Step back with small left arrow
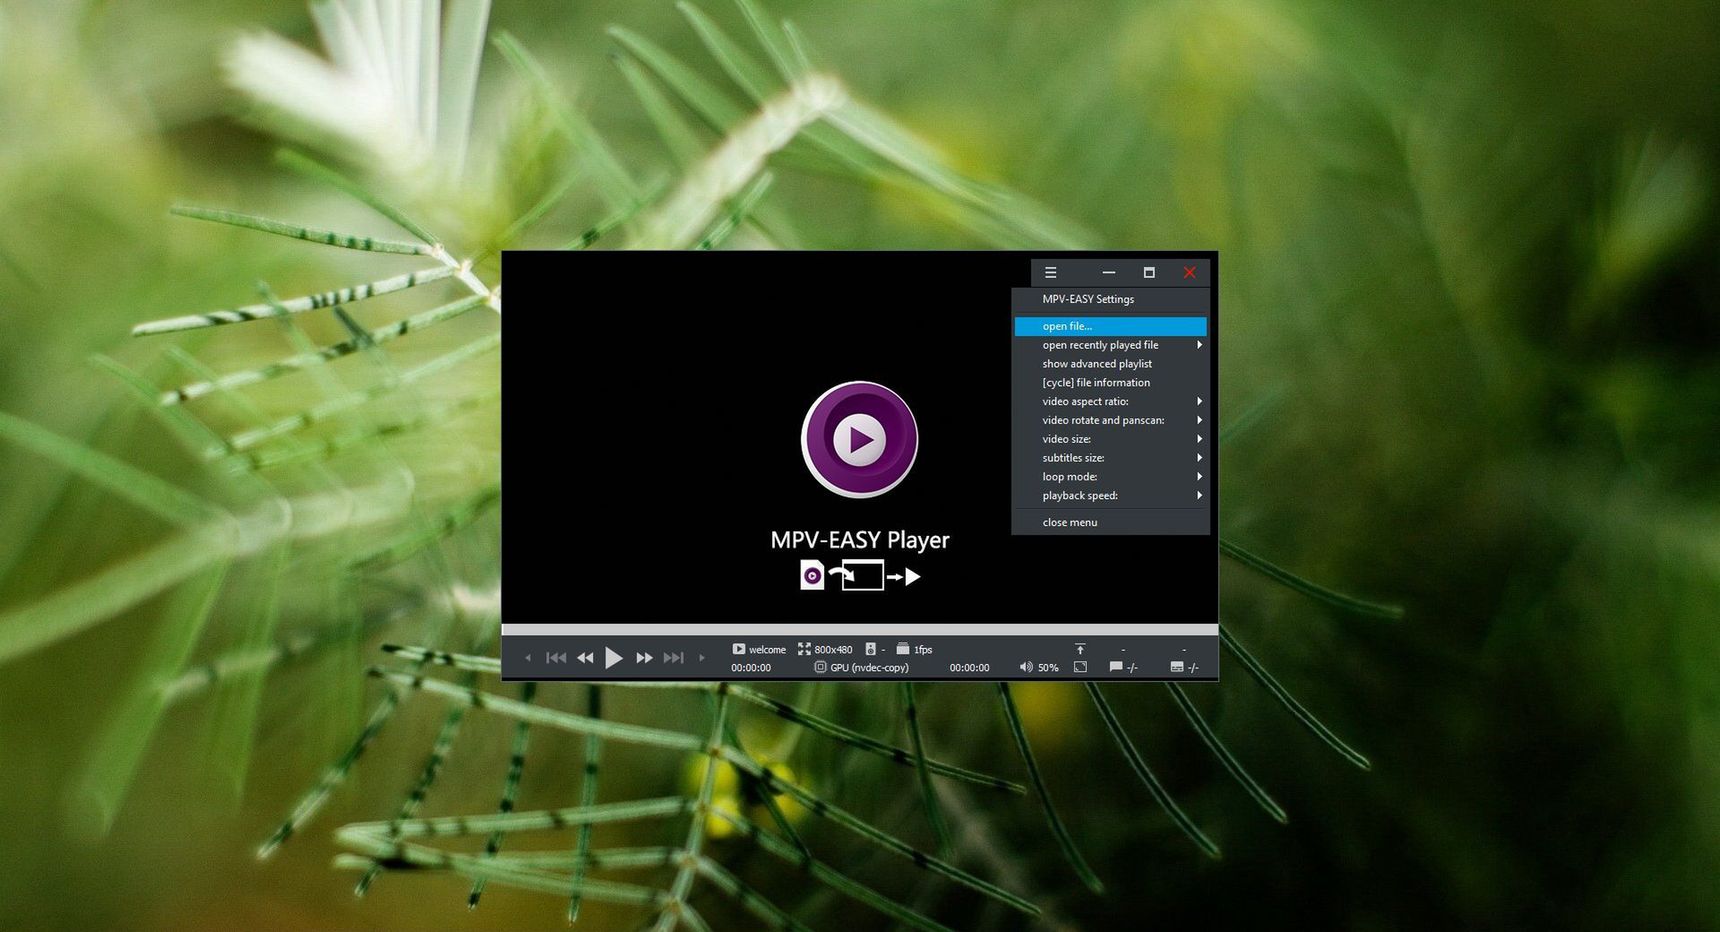This screenshot has height=932, width=1720. [x=528, y=658]
